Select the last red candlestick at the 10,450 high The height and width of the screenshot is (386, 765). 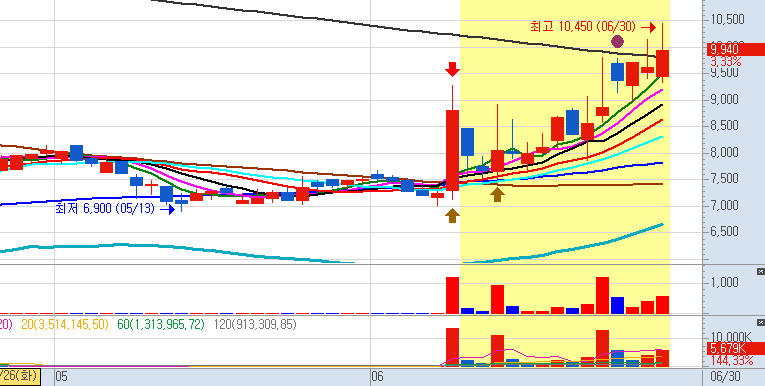[x=662, y=63]
